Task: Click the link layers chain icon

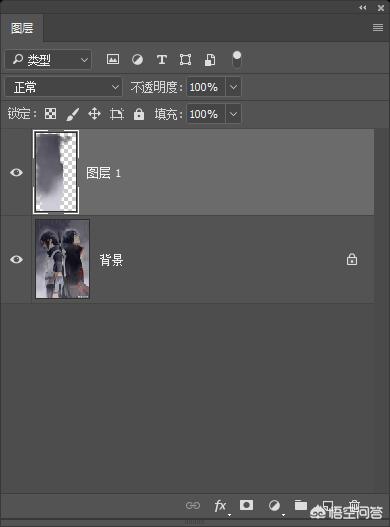Action: tap(193, 505)
